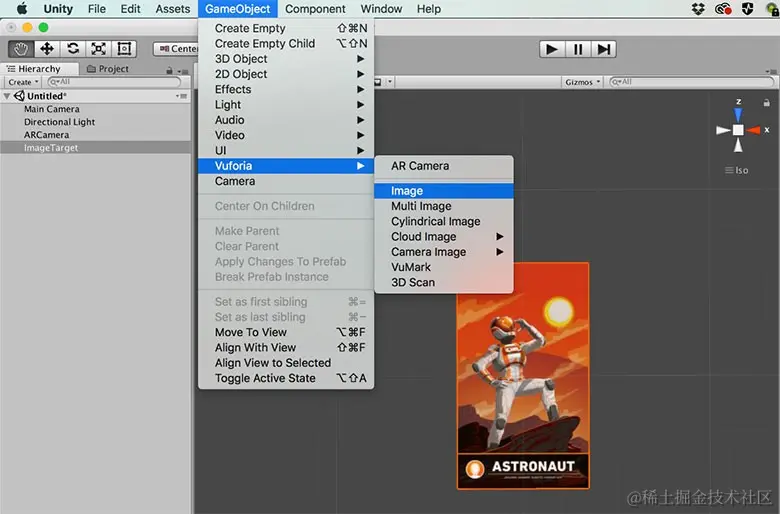Select the Rotate tool

73,49
